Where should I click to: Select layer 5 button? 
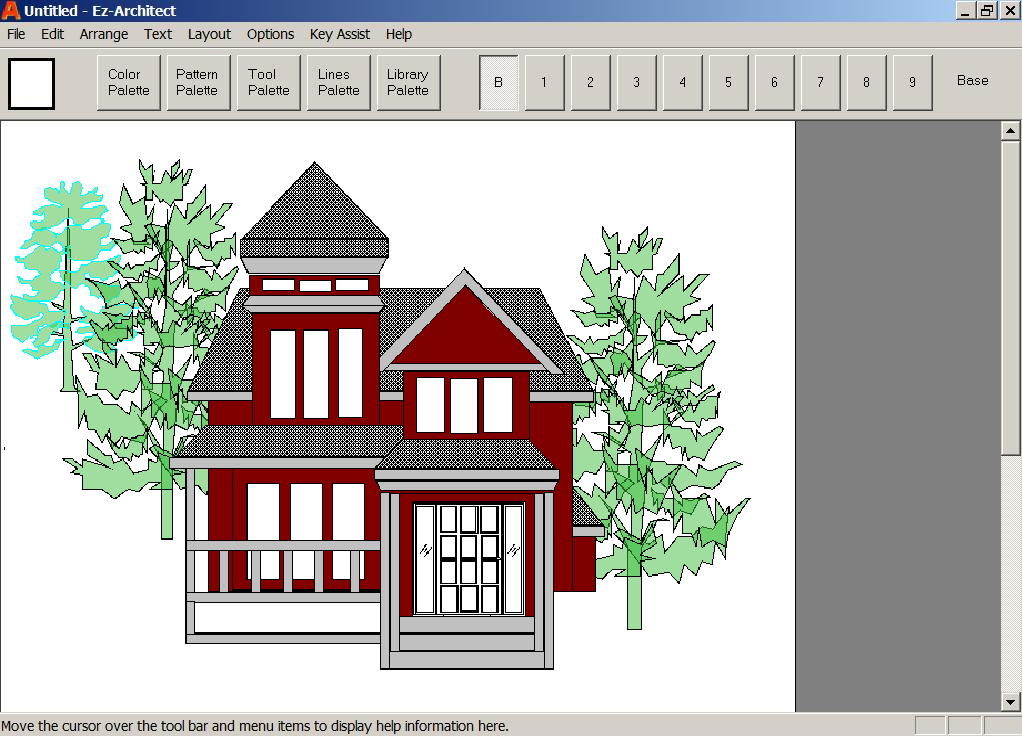(728, 82)
